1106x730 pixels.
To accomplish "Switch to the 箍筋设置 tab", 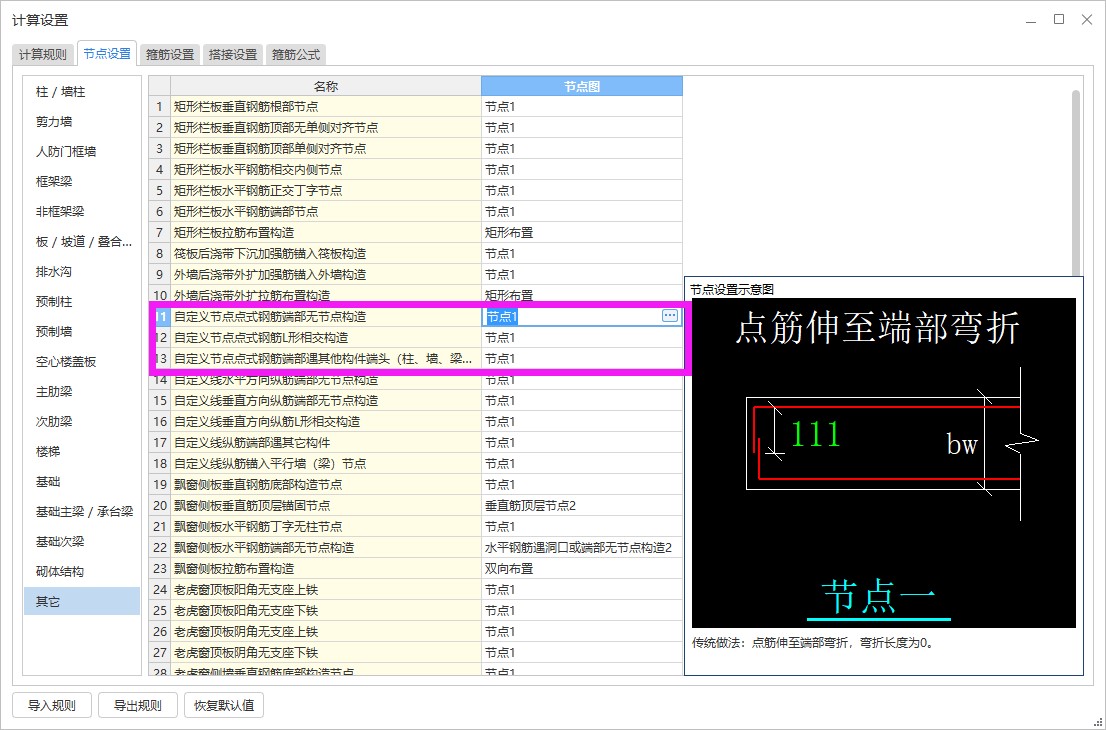I will [x=168, y=54].
